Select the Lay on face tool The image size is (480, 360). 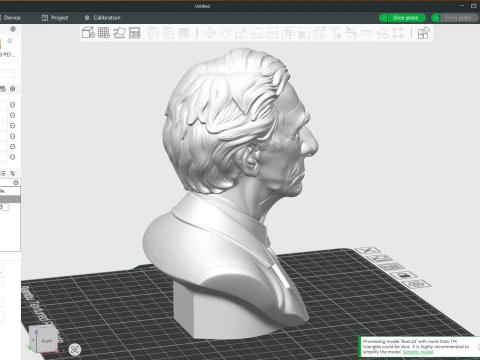(257, 33)
